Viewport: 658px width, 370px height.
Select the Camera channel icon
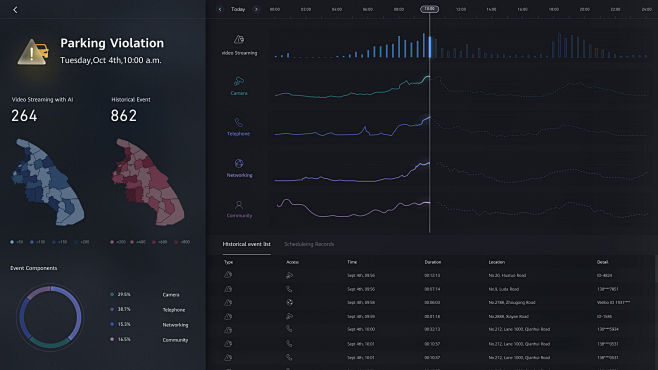point(239,81)
